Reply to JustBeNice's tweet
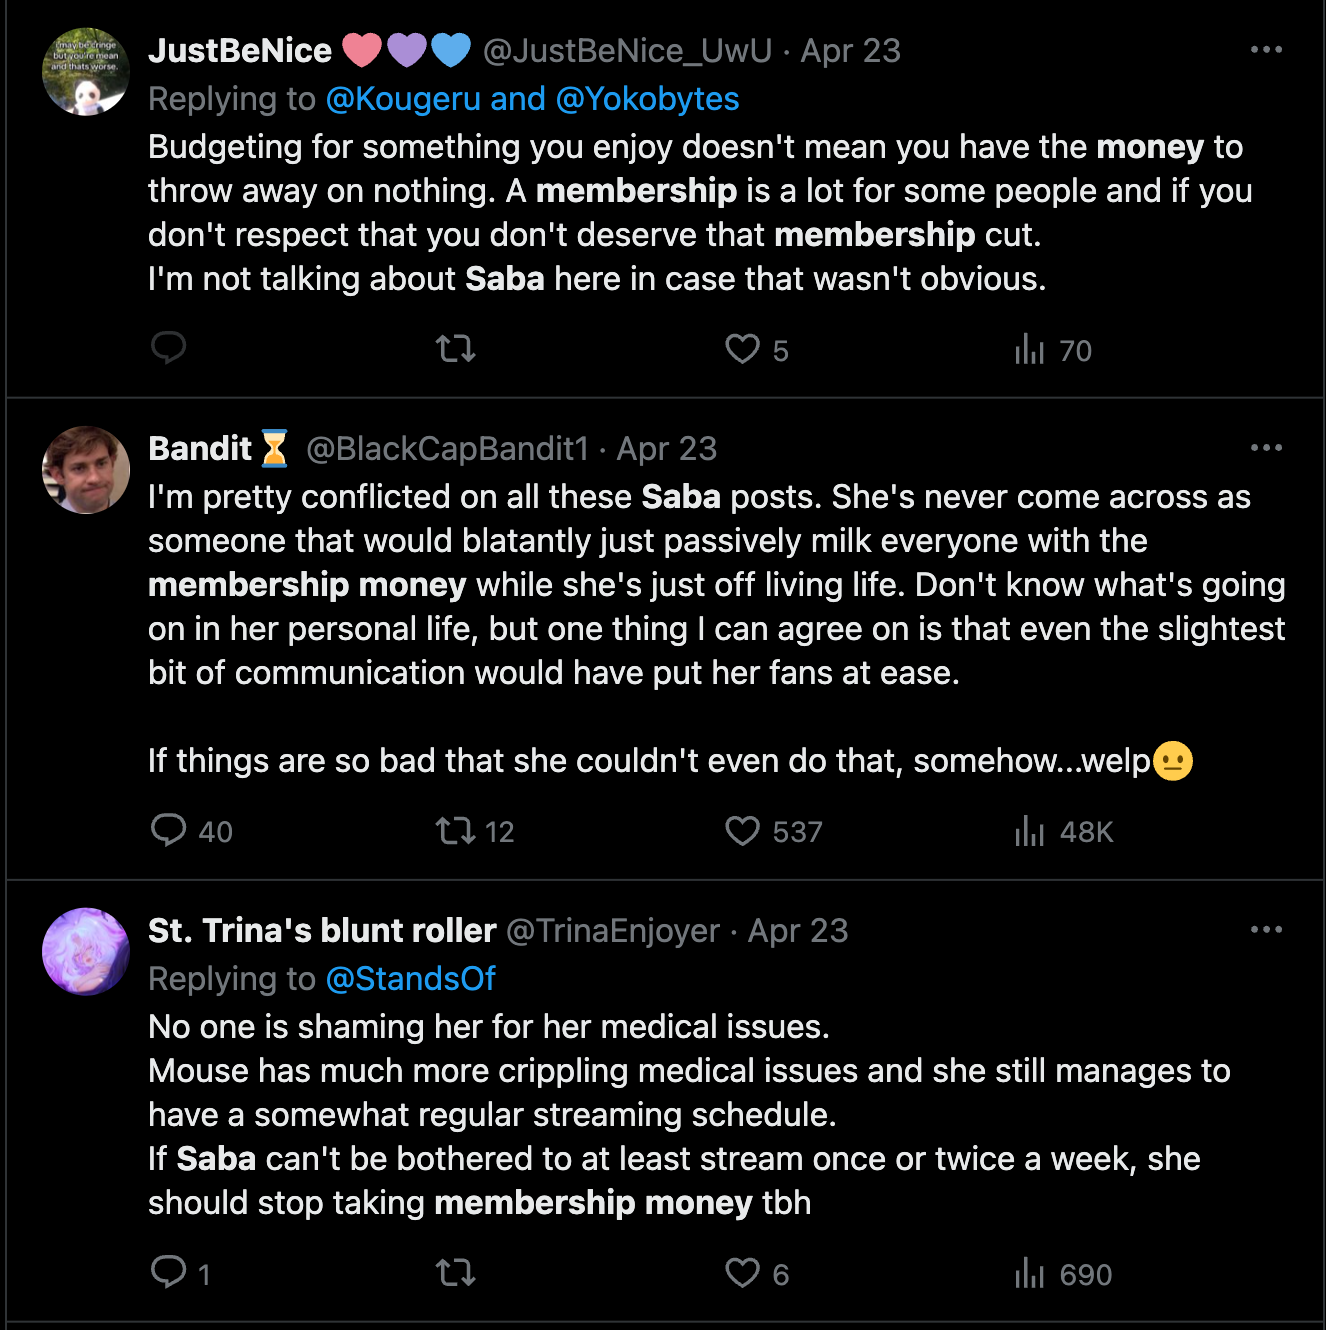The width and height of the screenshot is (1326, 1330). pos(168,348)
